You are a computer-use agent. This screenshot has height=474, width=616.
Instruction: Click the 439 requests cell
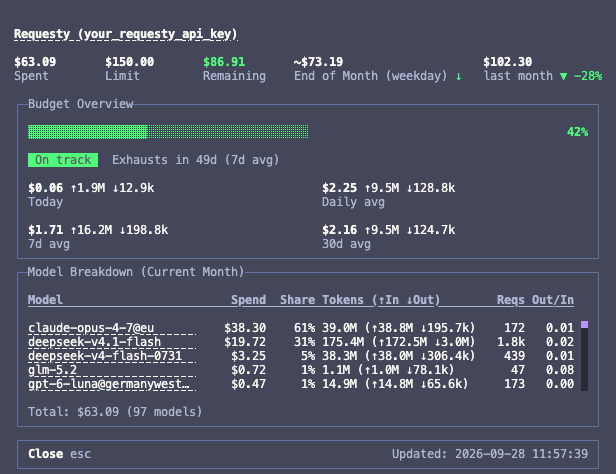click(514, 356)
